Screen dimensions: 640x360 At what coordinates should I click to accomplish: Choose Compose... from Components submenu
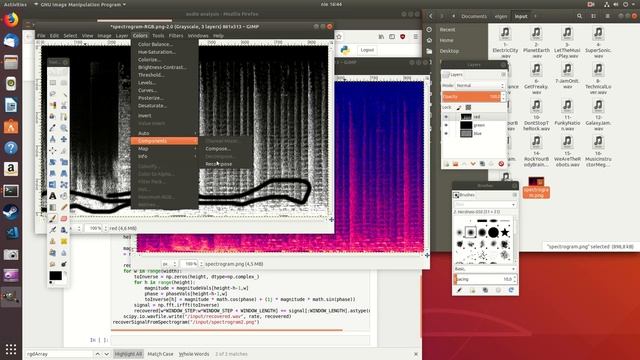click(218, 149)
